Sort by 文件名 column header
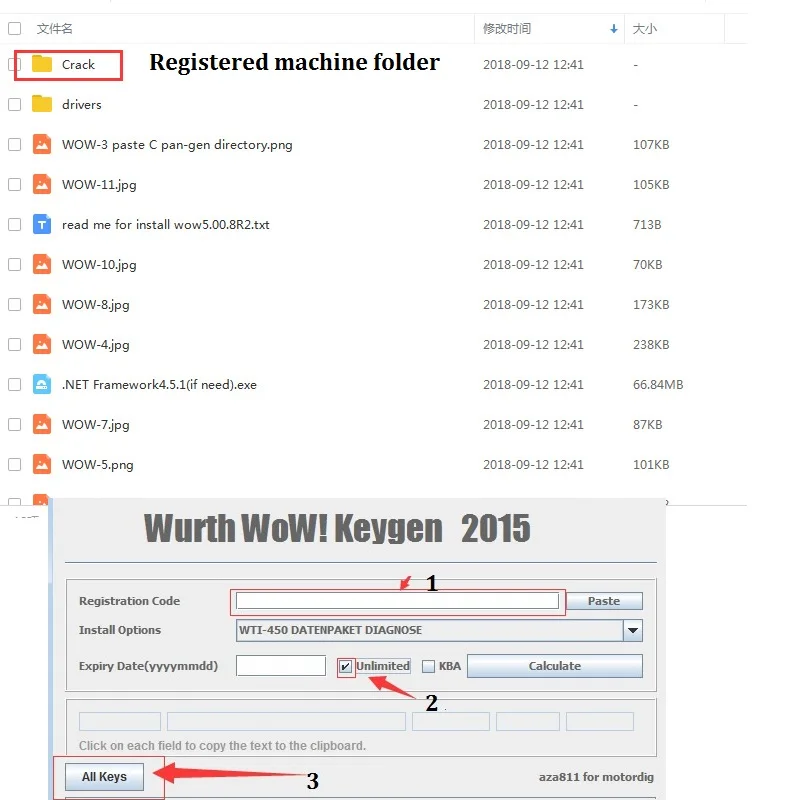 pos(55,29)
